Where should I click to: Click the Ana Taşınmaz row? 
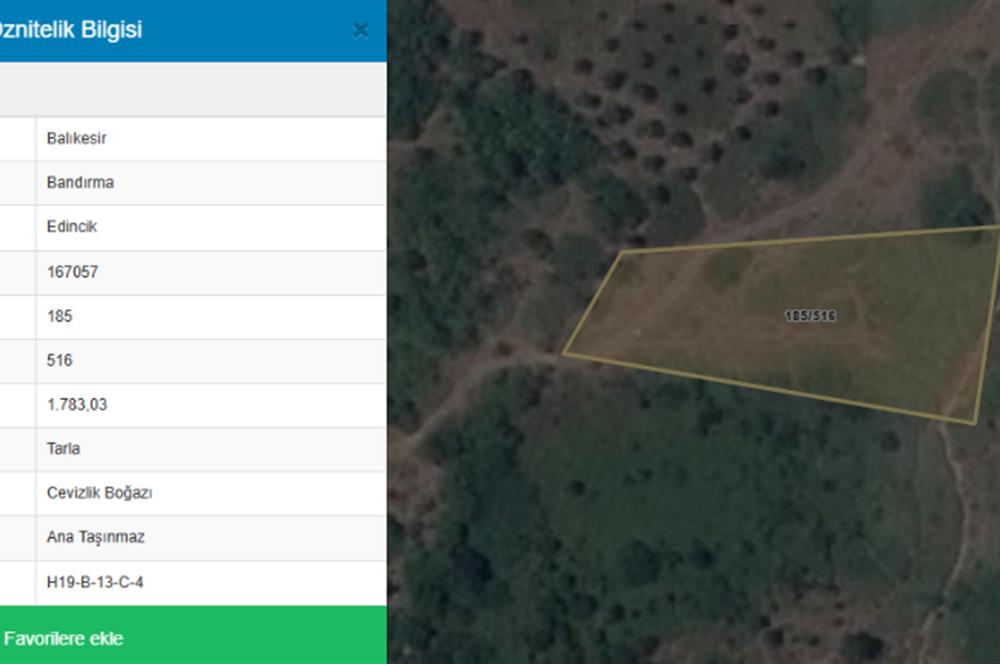pyautogui.click(x=193, y=538)
